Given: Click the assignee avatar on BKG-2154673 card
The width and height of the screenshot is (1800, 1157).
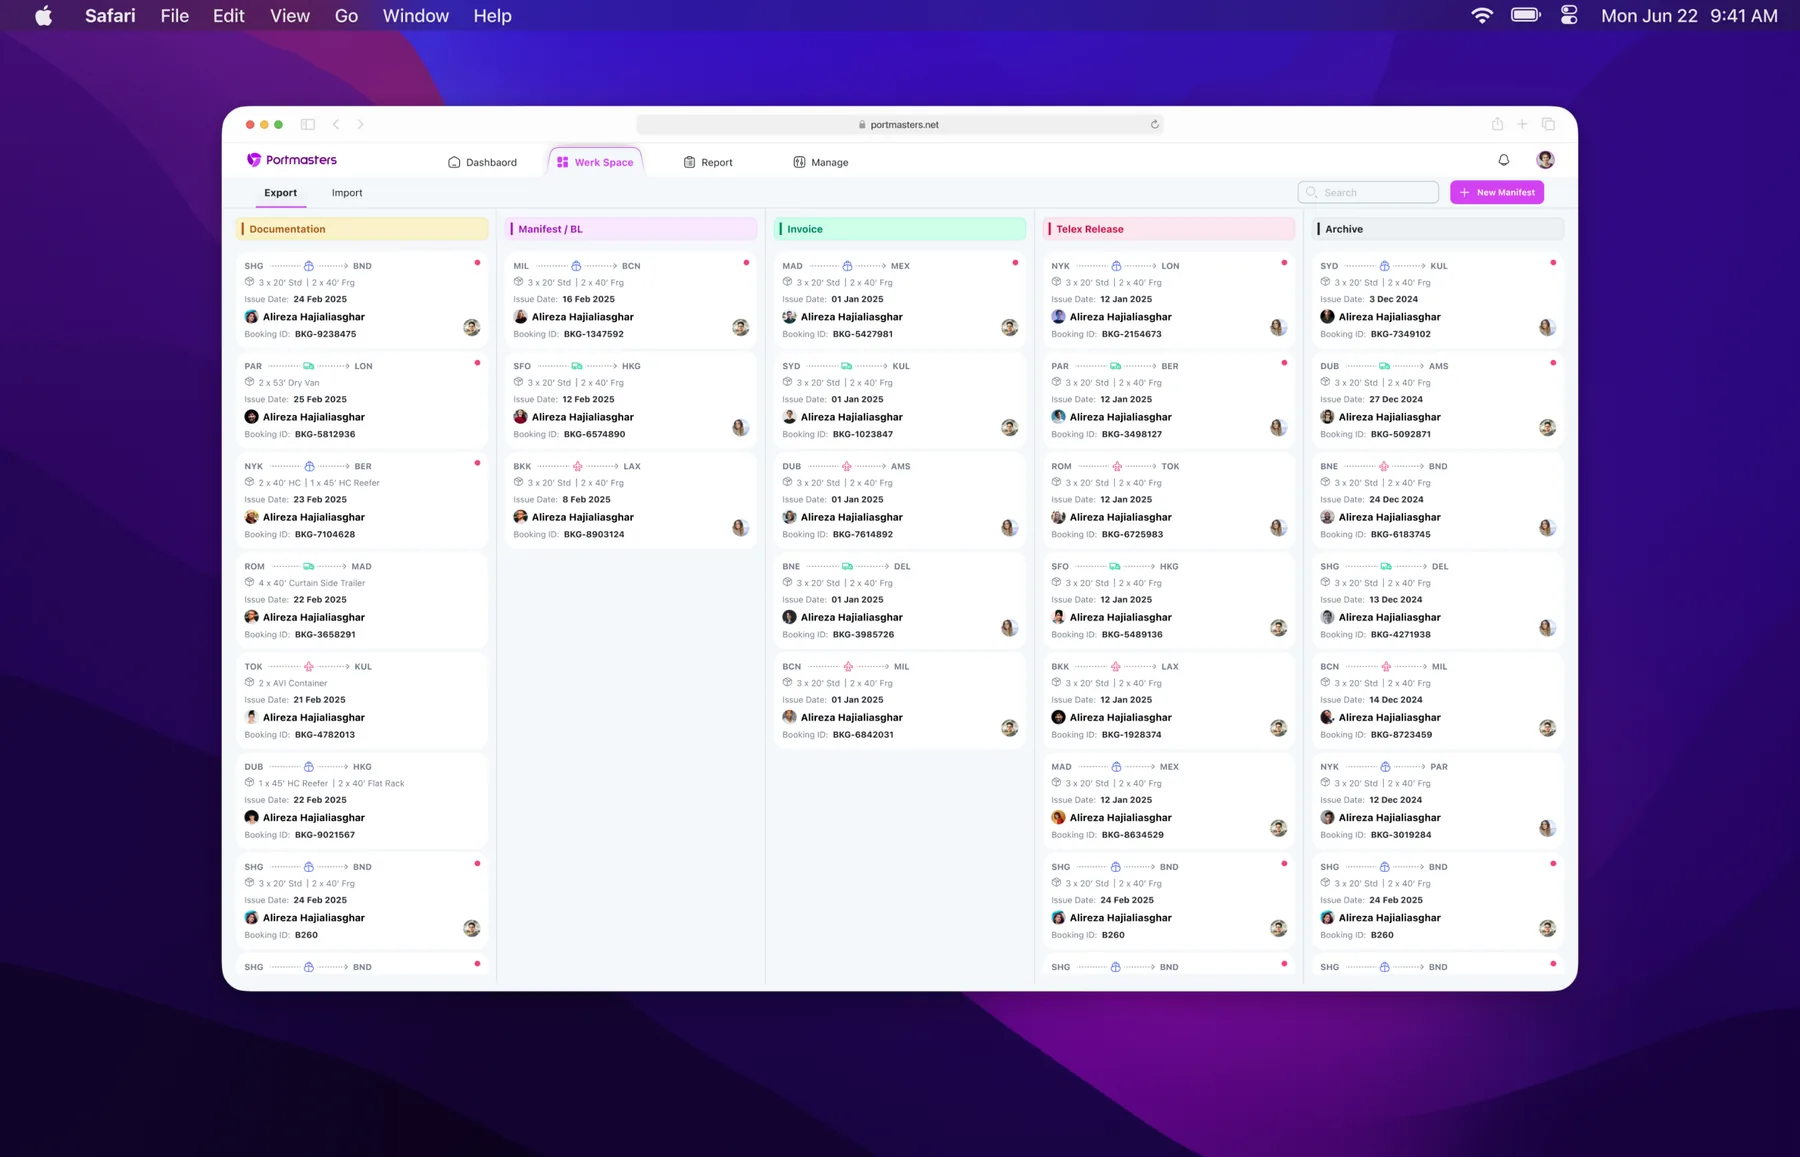Looking at the screenshot, I should [1278, 327].
